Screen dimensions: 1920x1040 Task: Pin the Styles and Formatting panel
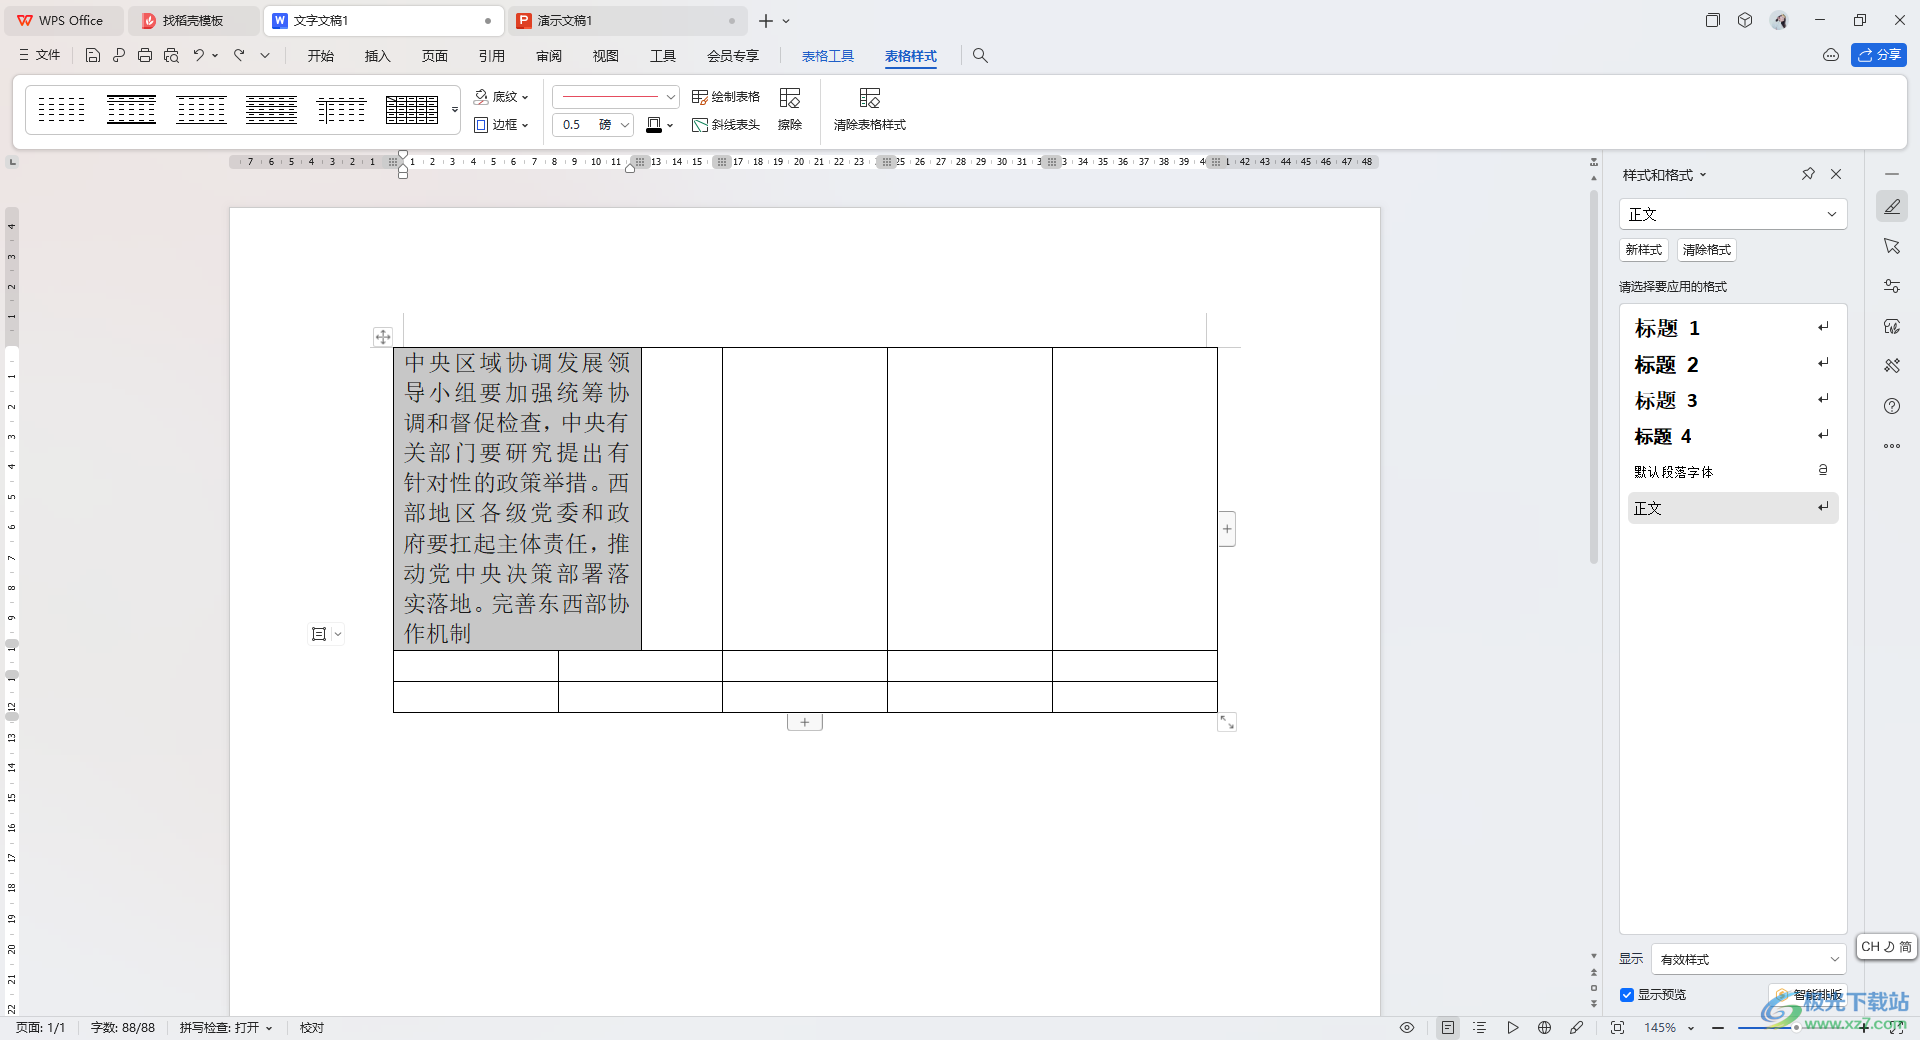pos(1808,174)
